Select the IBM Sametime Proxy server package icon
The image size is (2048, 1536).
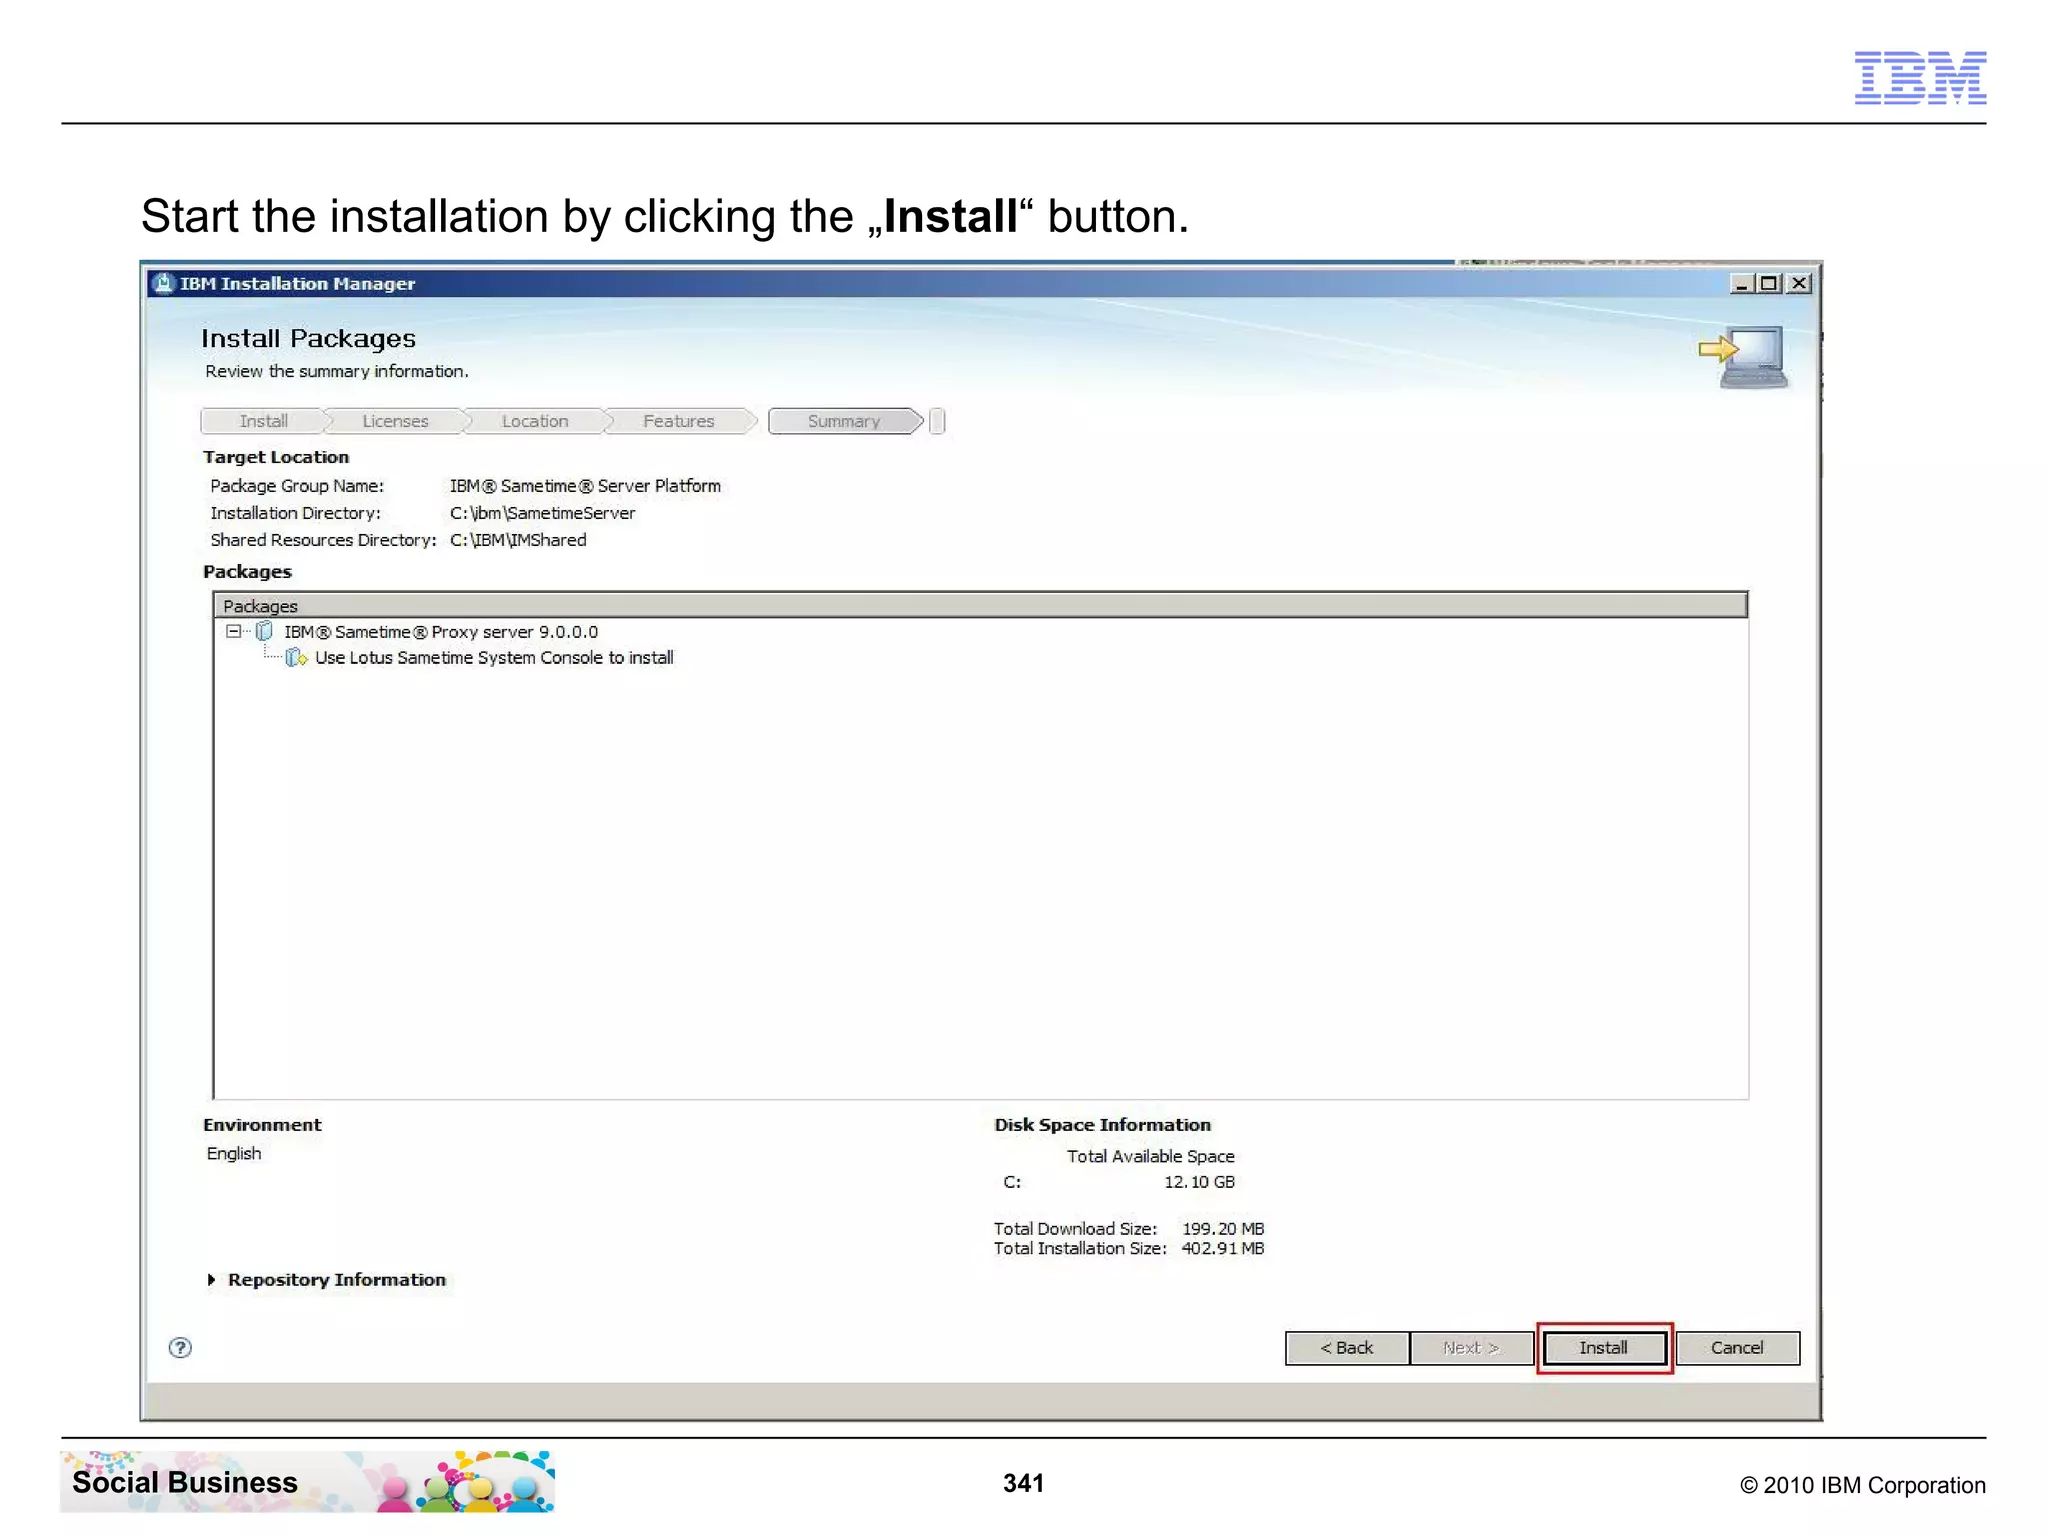pyautogui.click(x=264, y=631)
